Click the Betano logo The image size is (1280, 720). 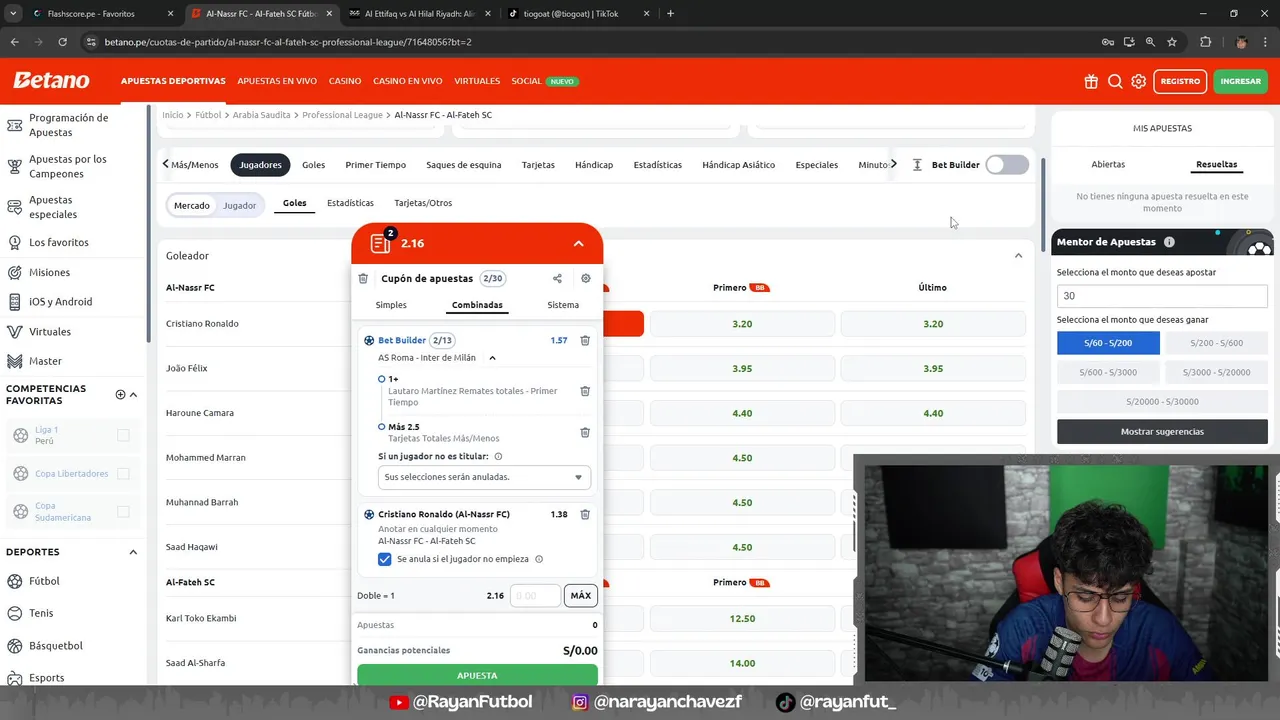pyautogui.click(x=51, y=80)
